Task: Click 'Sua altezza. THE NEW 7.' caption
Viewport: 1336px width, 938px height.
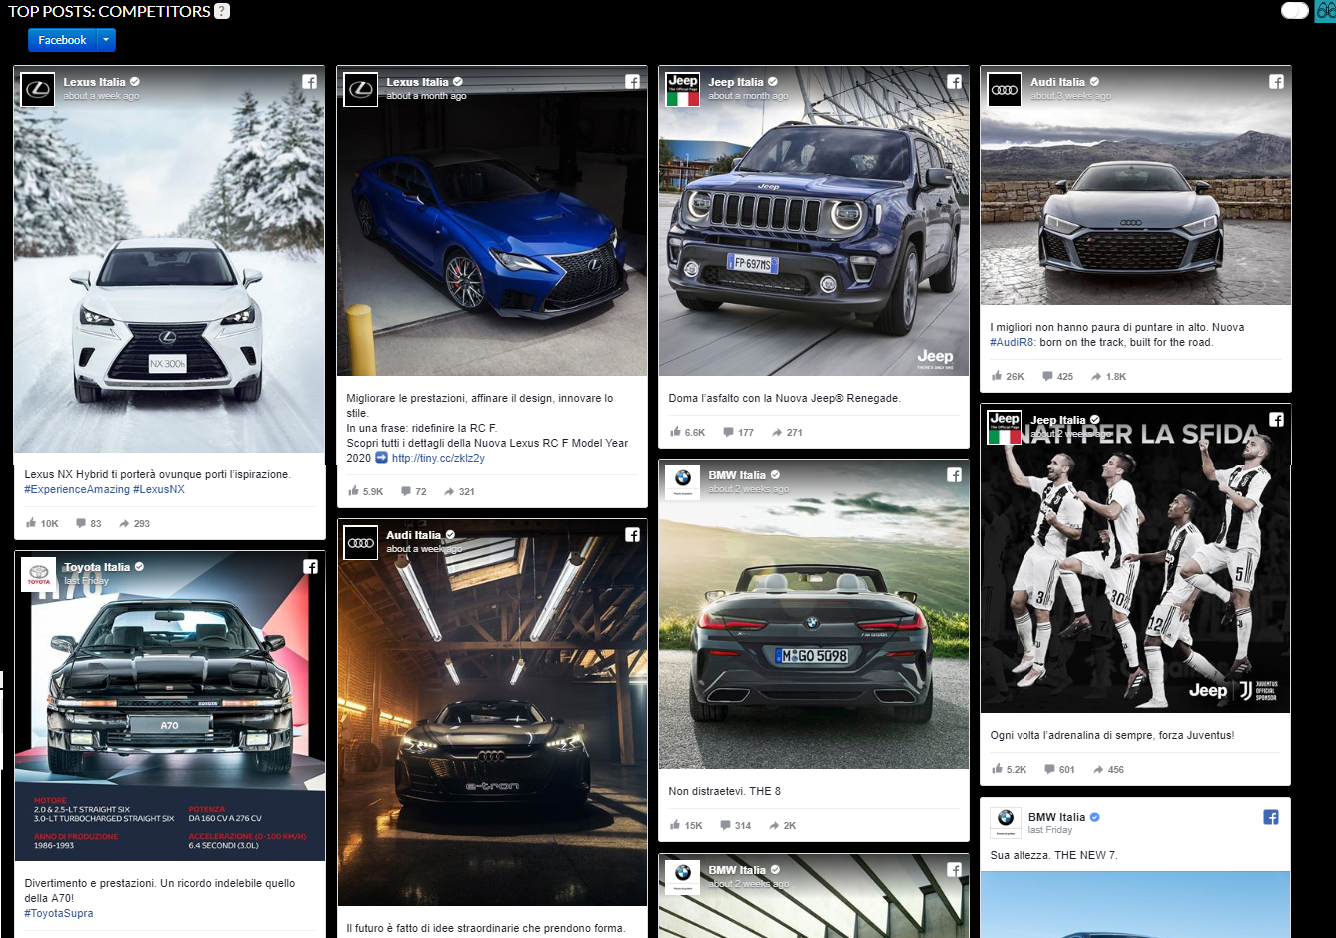Action: (1054, 855)
